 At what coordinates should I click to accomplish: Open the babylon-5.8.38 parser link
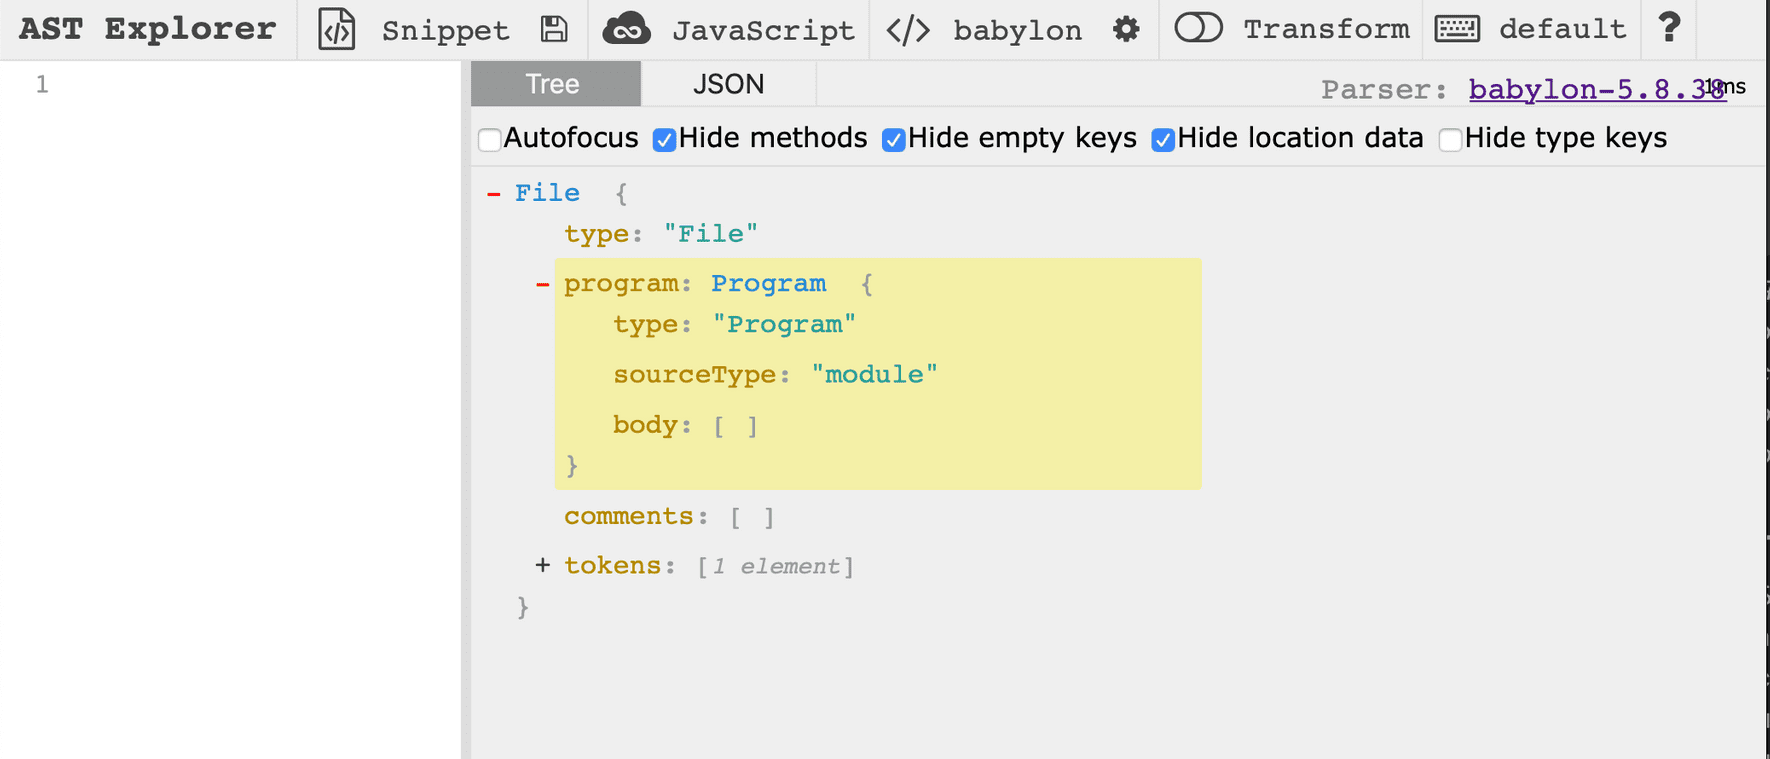1596,89
